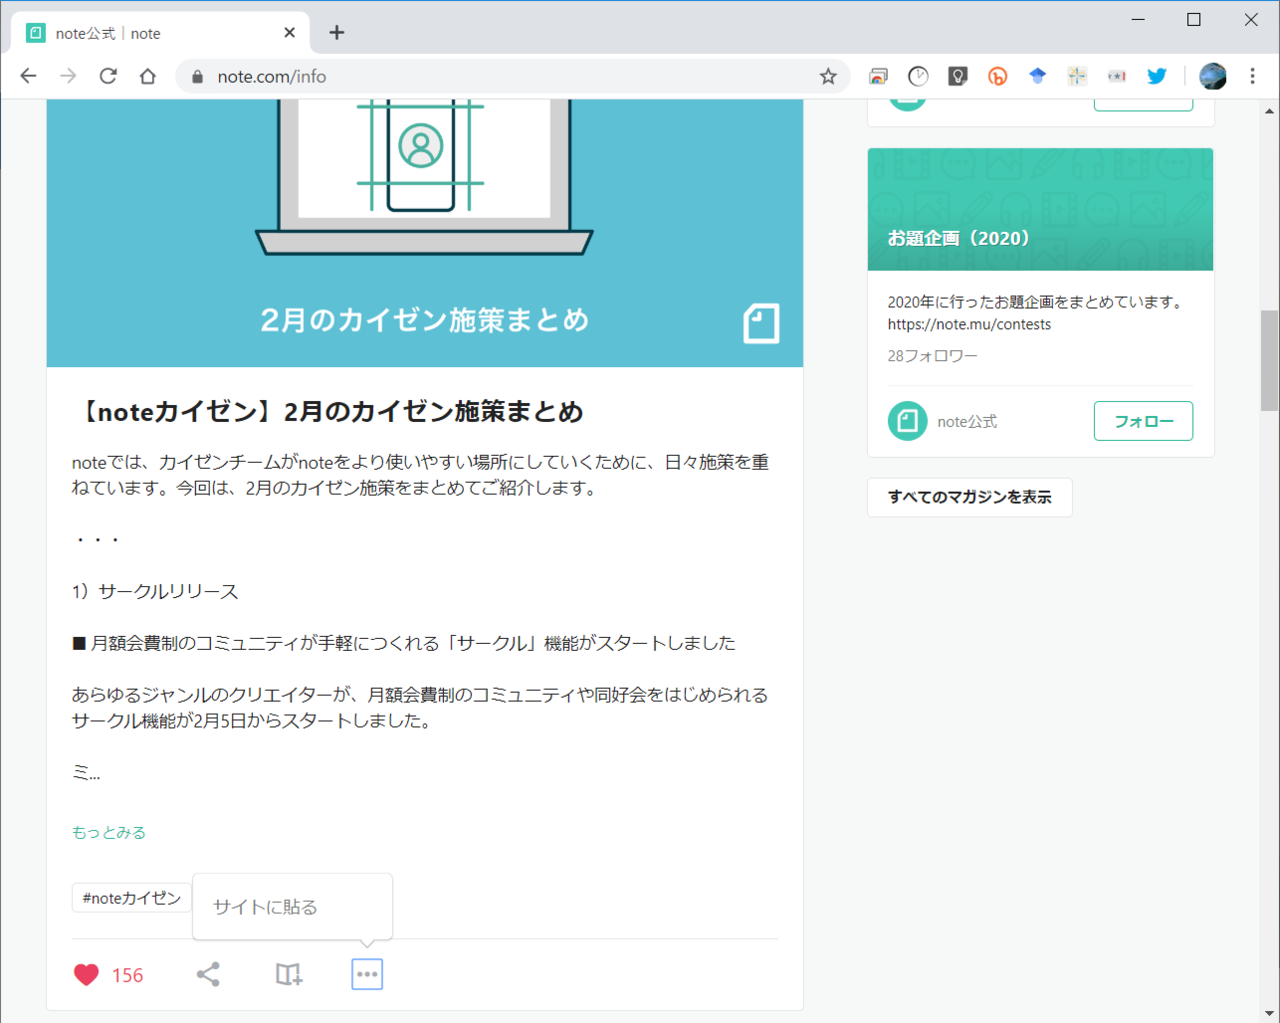Open the first extension icon beside the star
The image size is (1280, 1023).
(878, 76)
